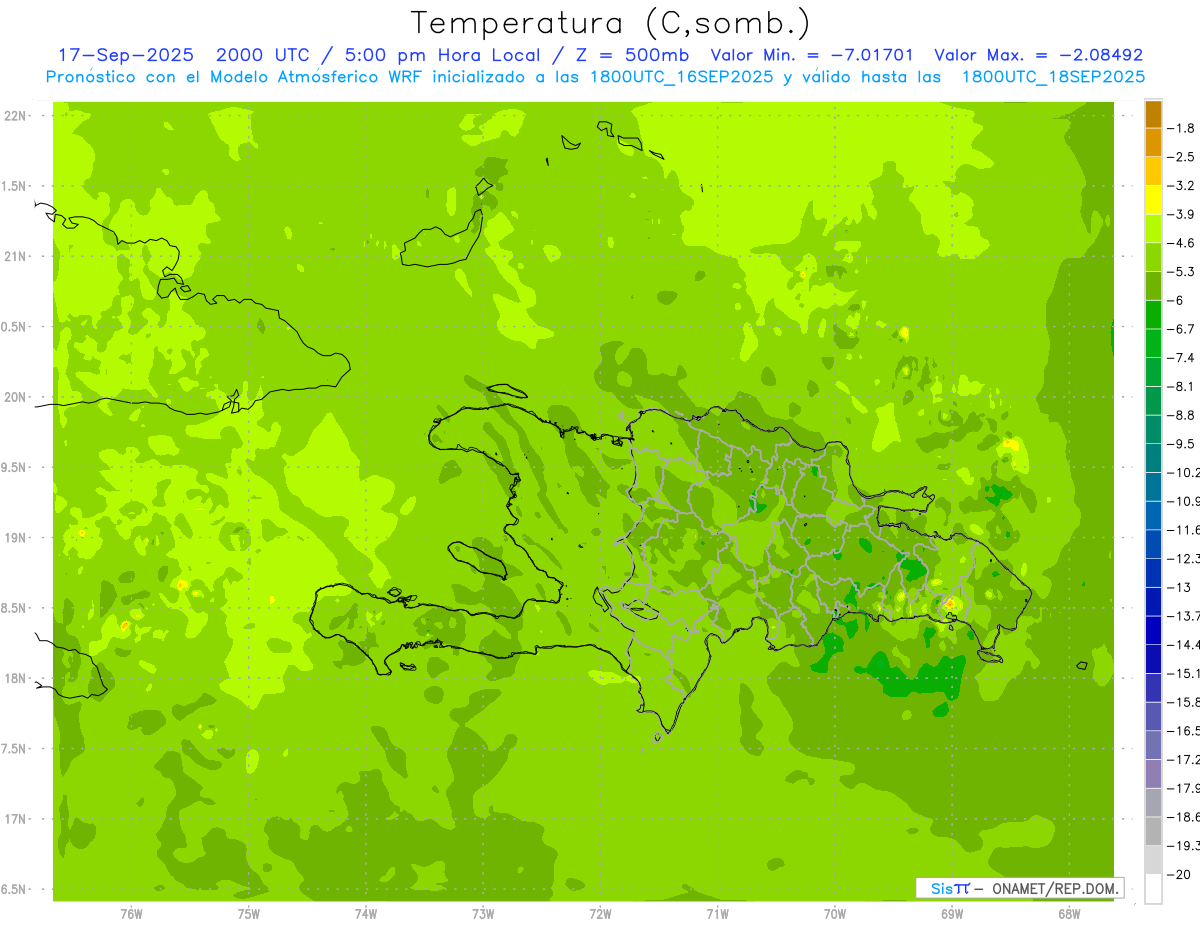1200x927 pixels.
Task: Click the "Valor Min. = -7.01701" readout
Action: (812, 55)
